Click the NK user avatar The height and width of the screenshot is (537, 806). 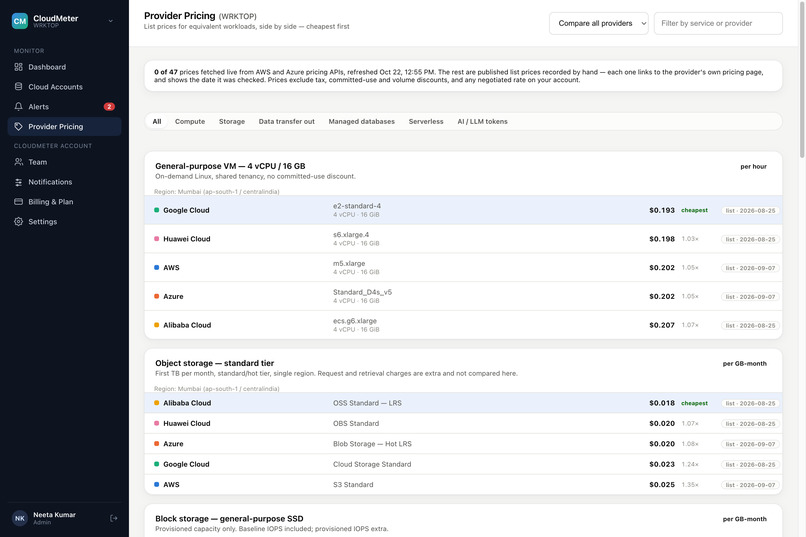(20, 518)
